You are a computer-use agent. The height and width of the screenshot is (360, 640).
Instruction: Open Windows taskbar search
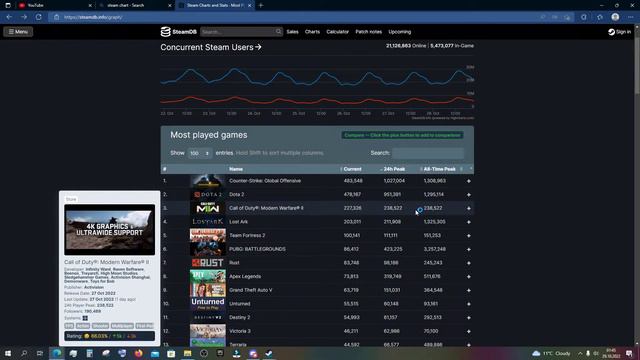[x=24, y=353]
